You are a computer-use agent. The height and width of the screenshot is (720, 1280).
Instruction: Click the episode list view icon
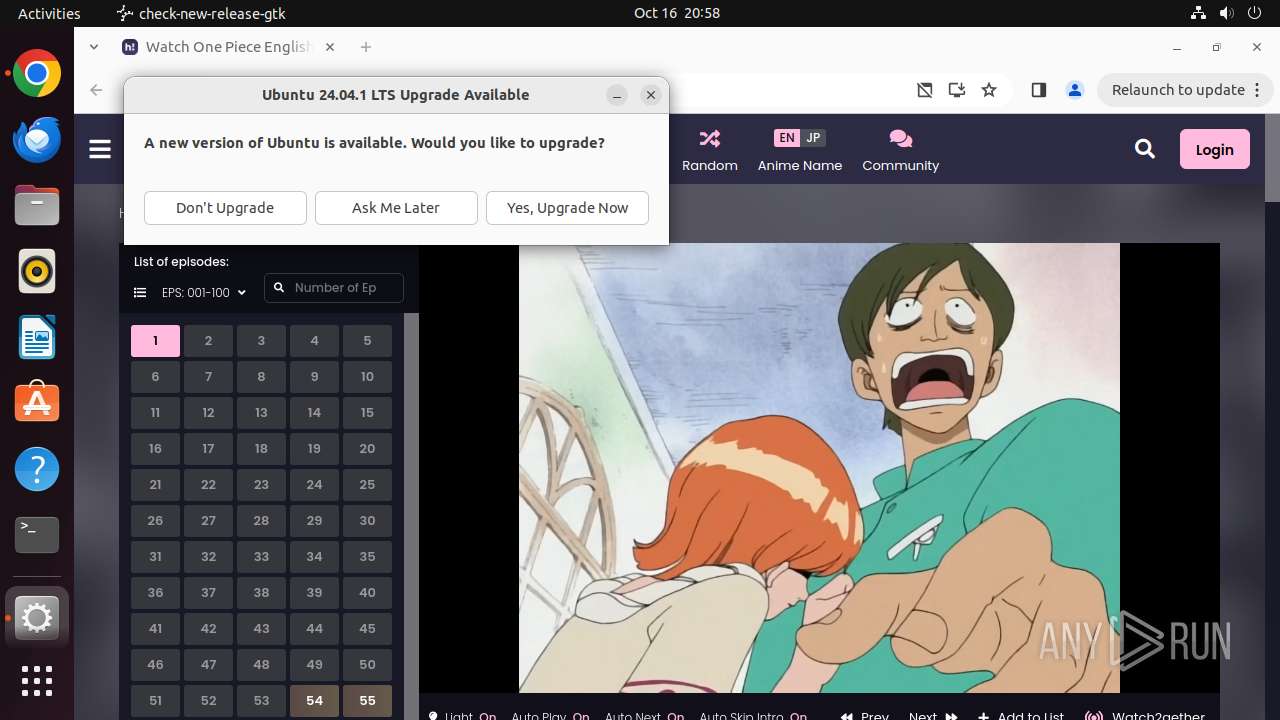pos(140,293)
